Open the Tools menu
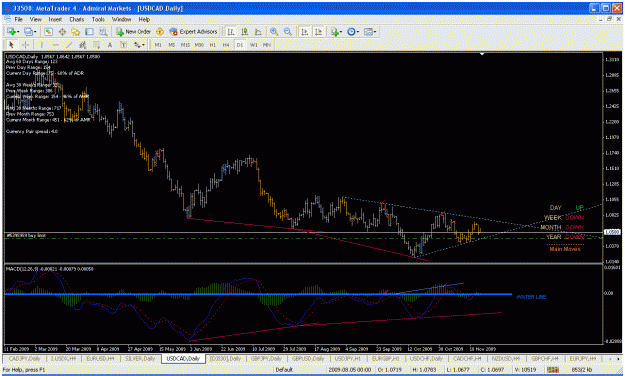 pyautogui.click(x=98, y=19)
